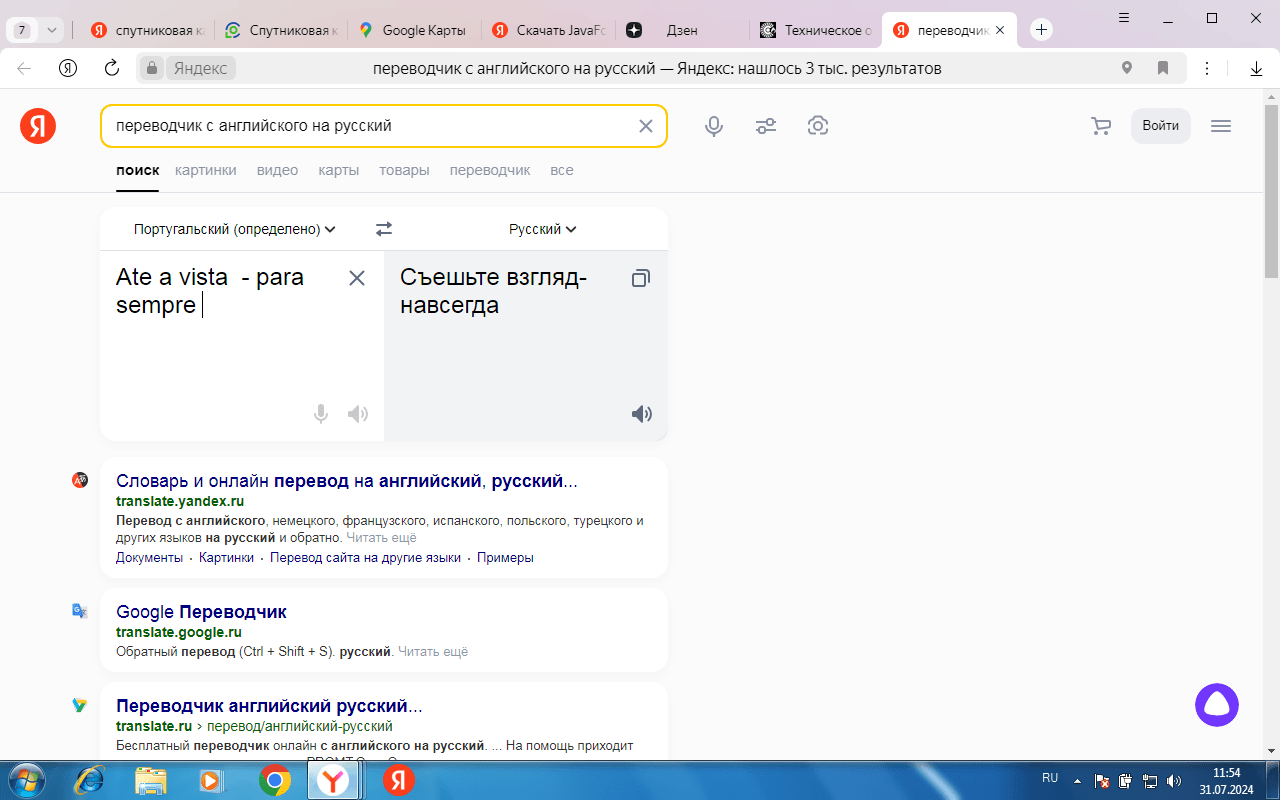Listen to the source text pronunciation
This screenshot has width=1280, height=800.
358,414
